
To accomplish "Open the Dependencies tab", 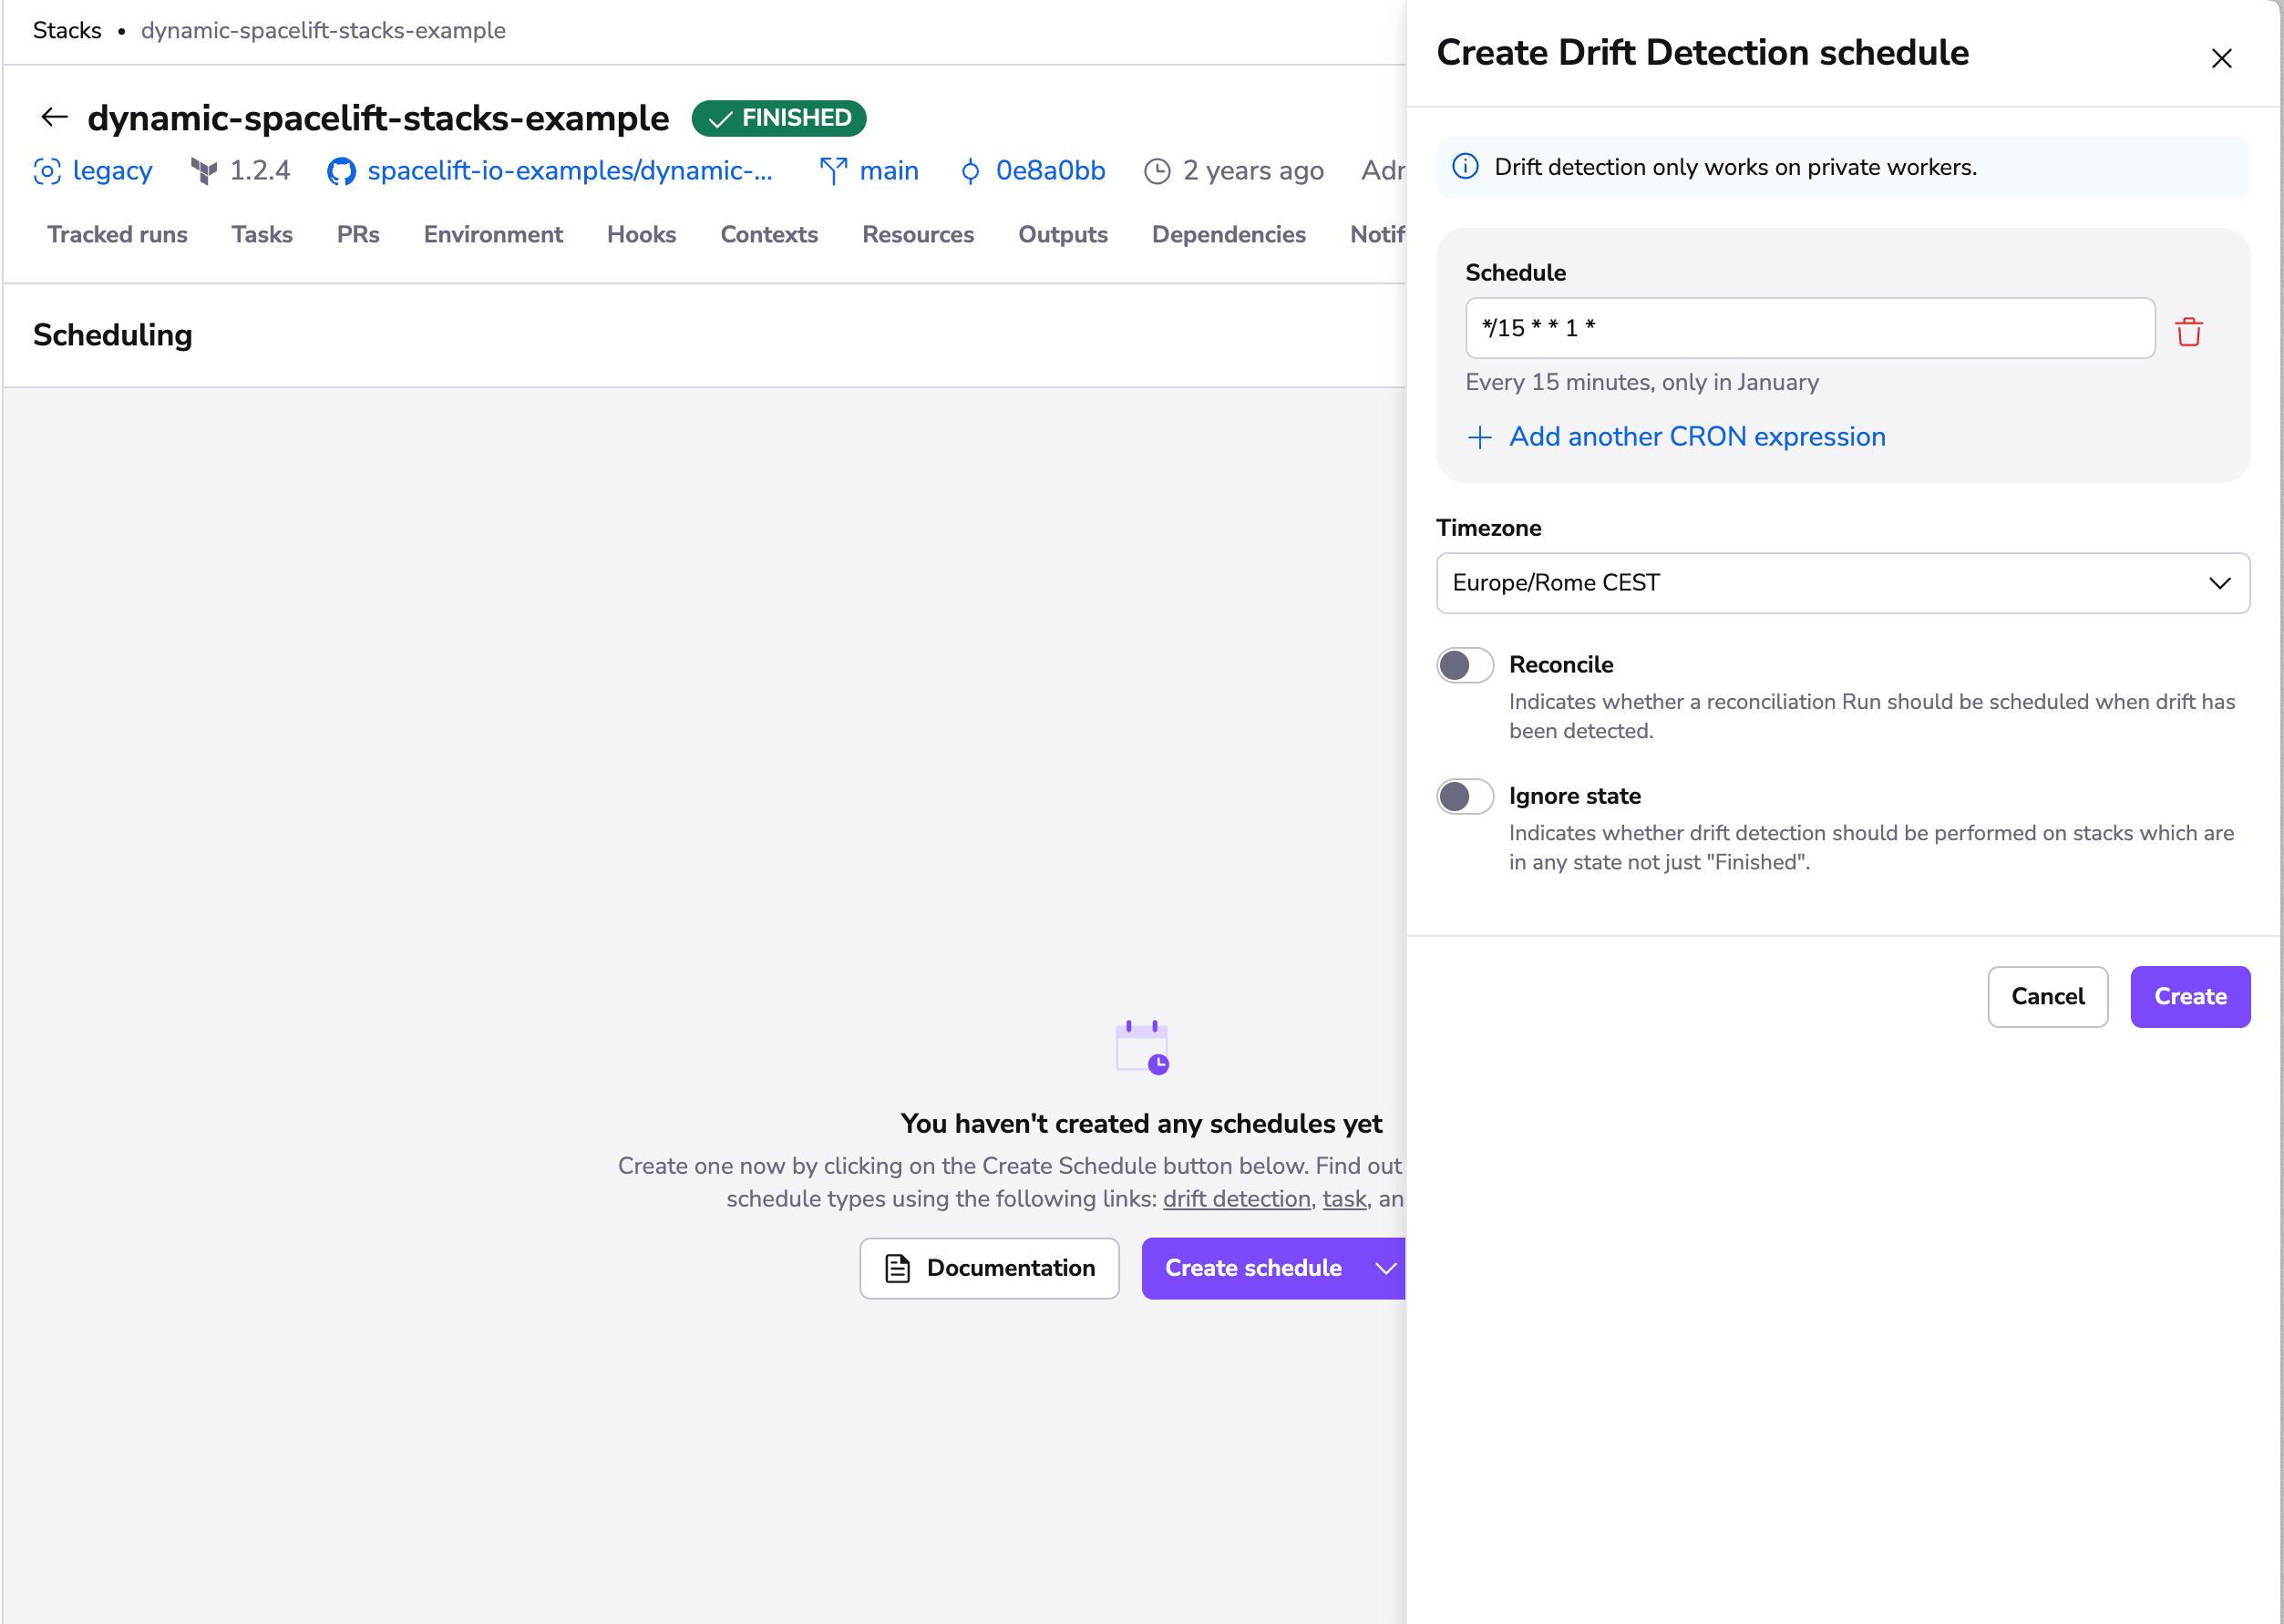I will click(x=1229, y=234).
